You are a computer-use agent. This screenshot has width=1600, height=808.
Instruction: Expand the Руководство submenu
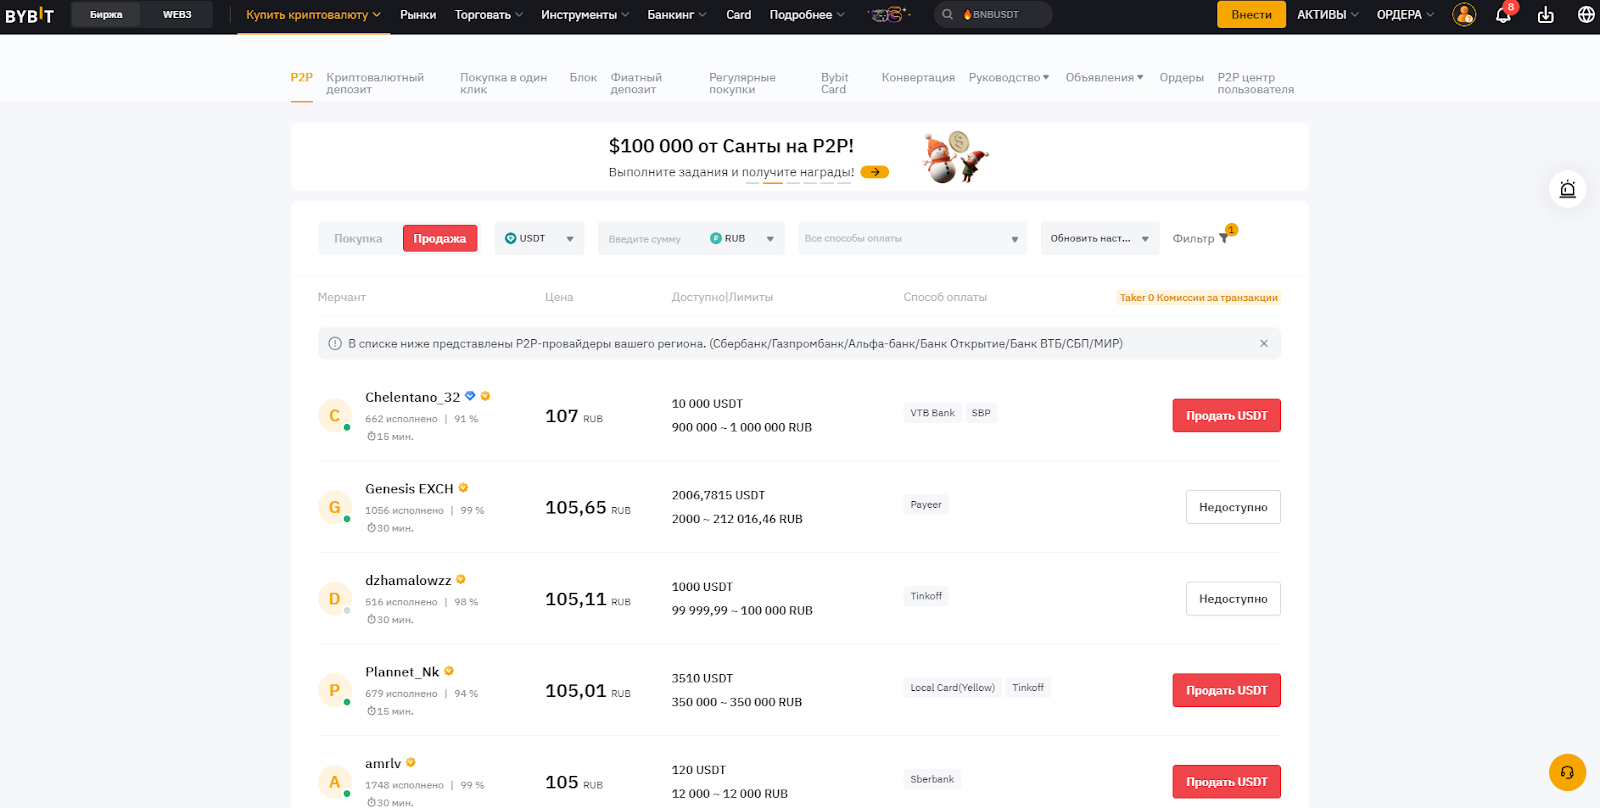click(x=1009, y=77)
